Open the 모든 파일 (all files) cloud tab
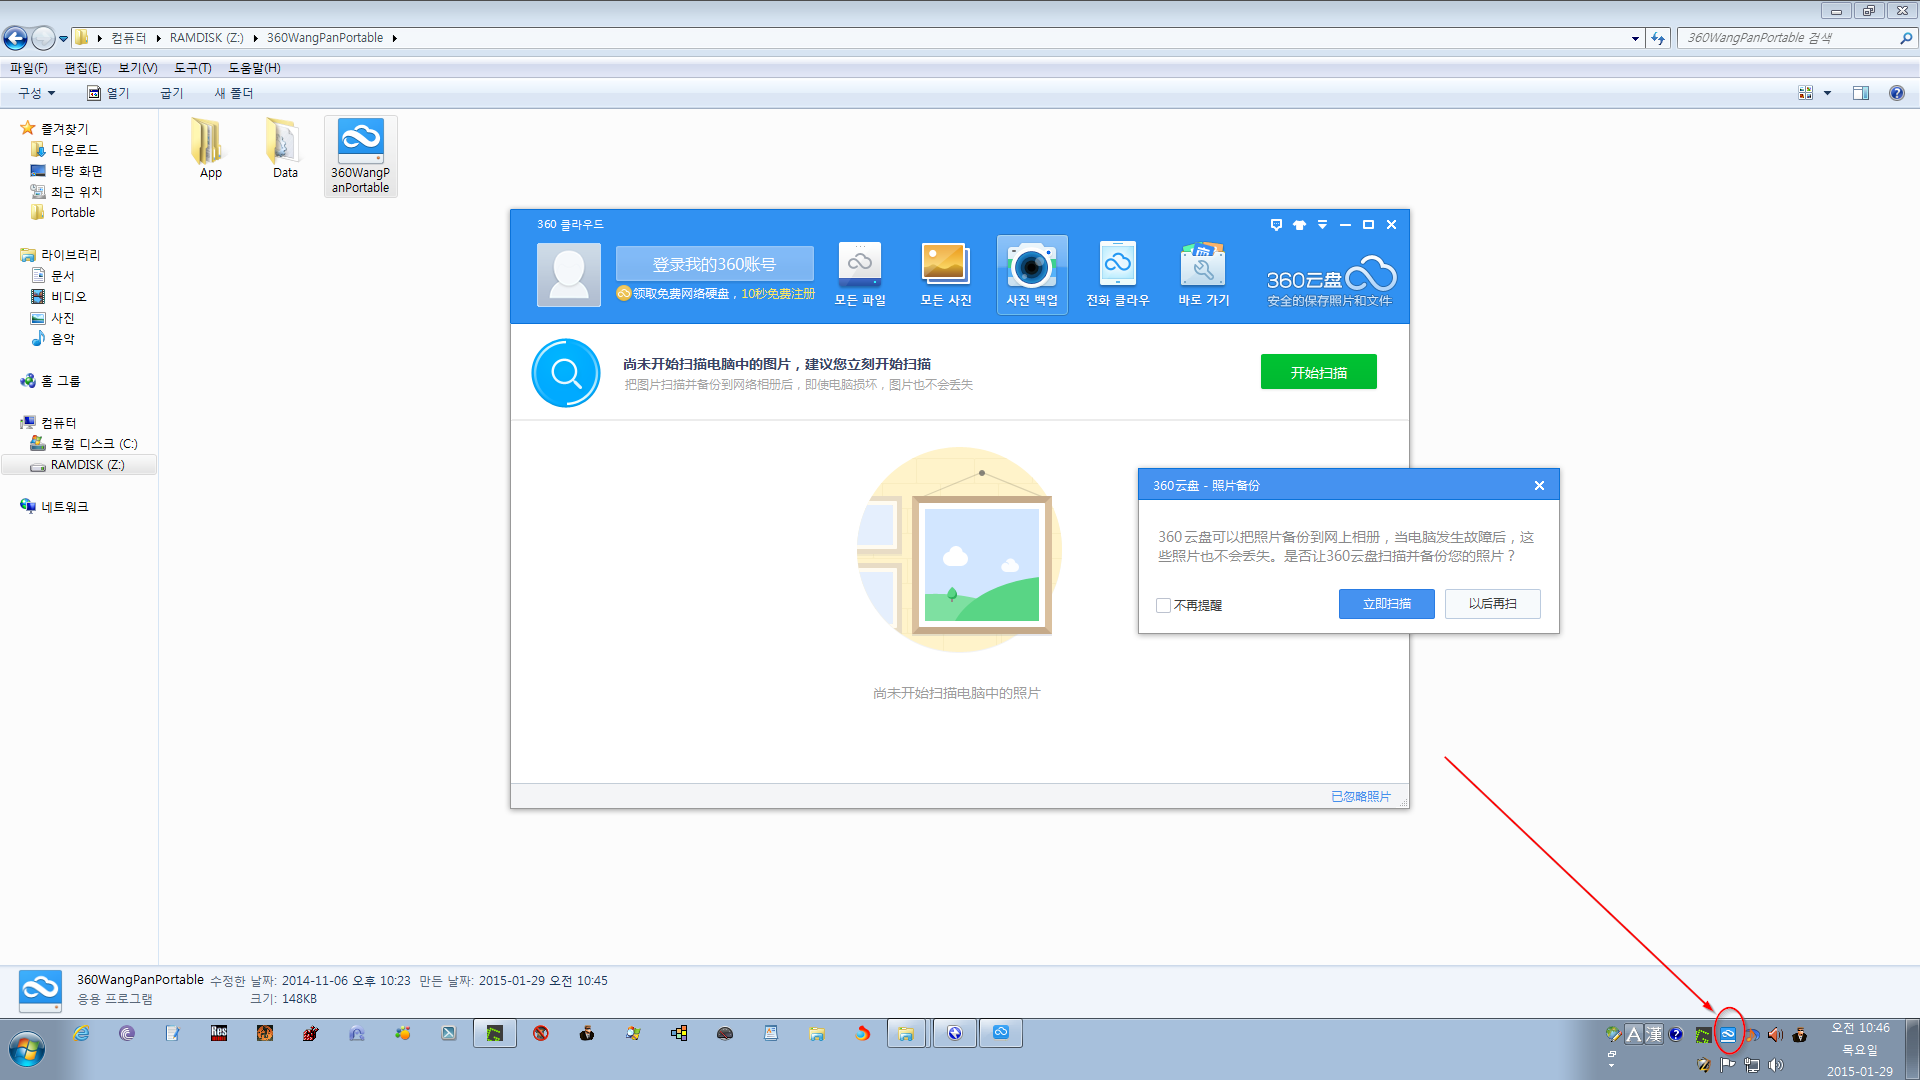1920x1080 pixels. [860, 274]
